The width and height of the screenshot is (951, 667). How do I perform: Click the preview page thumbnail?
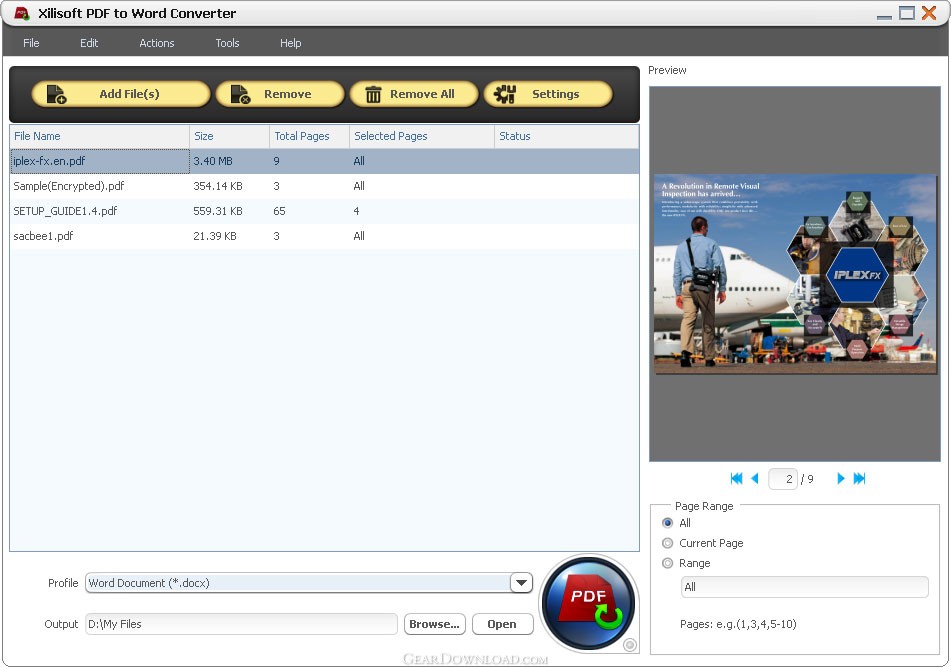[795, 274]
